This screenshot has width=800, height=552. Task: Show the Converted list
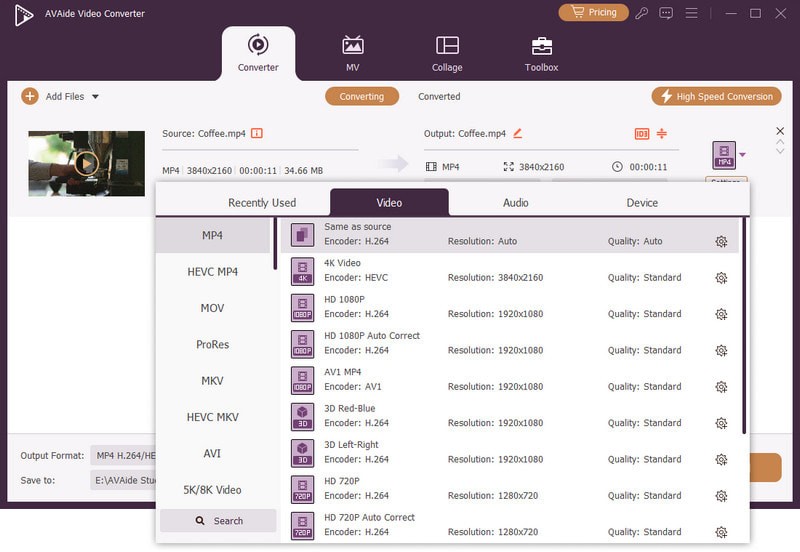tap(439, 96)
